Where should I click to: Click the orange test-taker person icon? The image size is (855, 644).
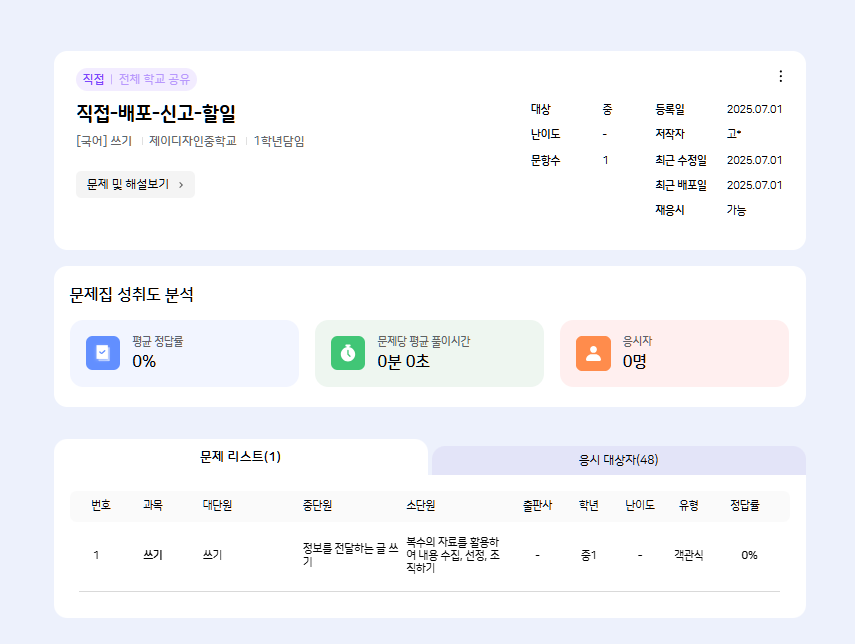click(x=593, y=353)
